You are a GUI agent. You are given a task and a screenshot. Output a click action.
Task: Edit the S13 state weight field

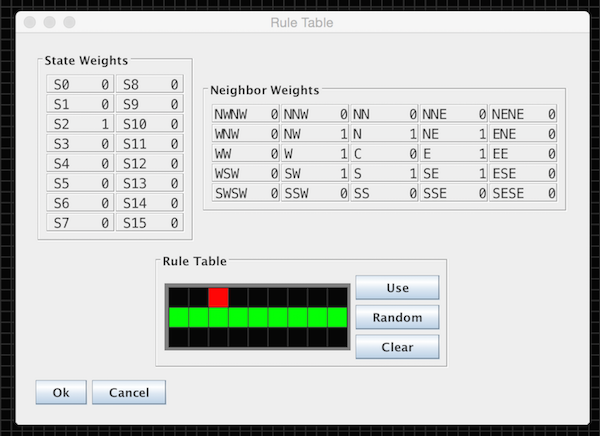(x=150, y=183)
